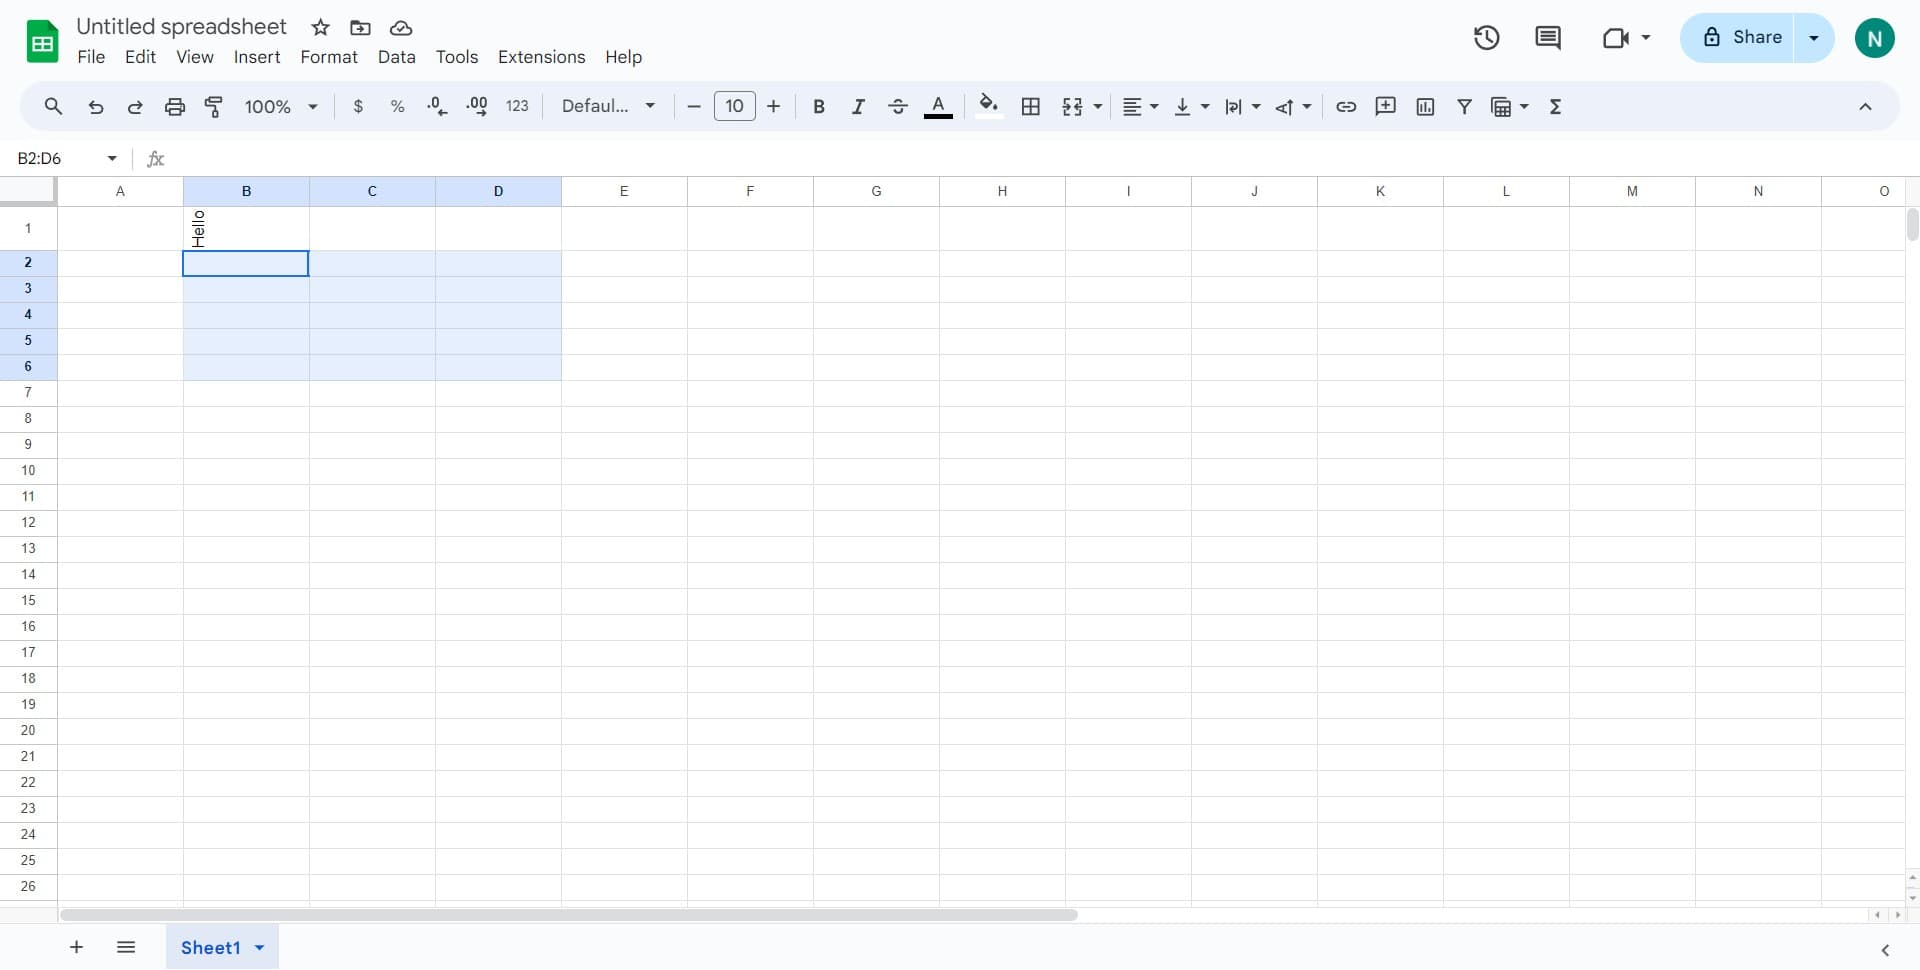
Task: Open version history
Action: pyautogui.click(x=1486, y=37)
